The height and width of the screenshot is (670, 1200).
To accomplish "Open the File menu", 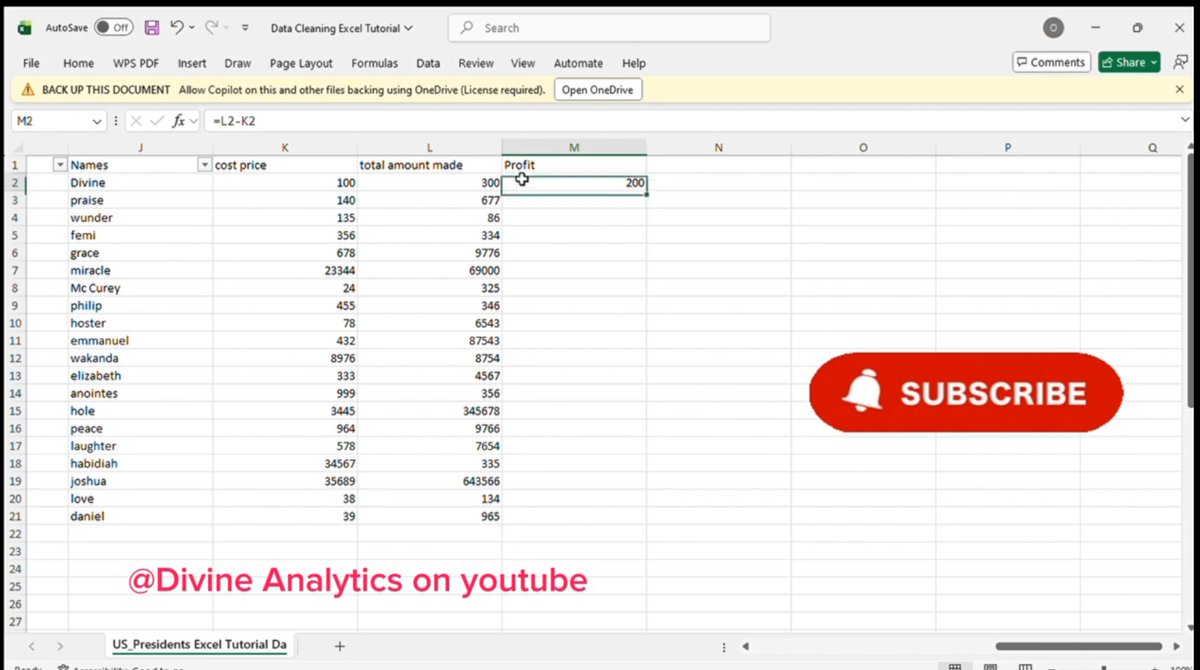I will point(30,62).
